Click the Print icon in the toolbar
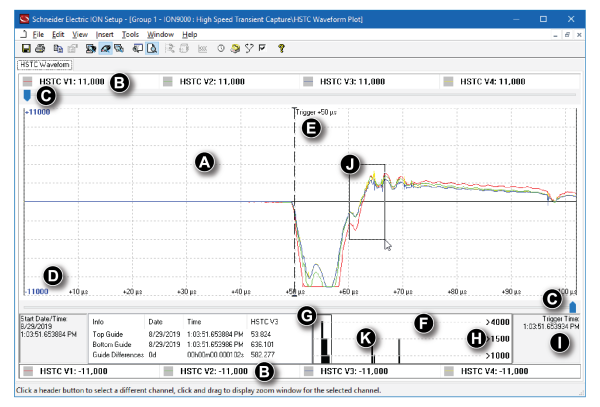600x407 pixels. (x=40, y=48)
